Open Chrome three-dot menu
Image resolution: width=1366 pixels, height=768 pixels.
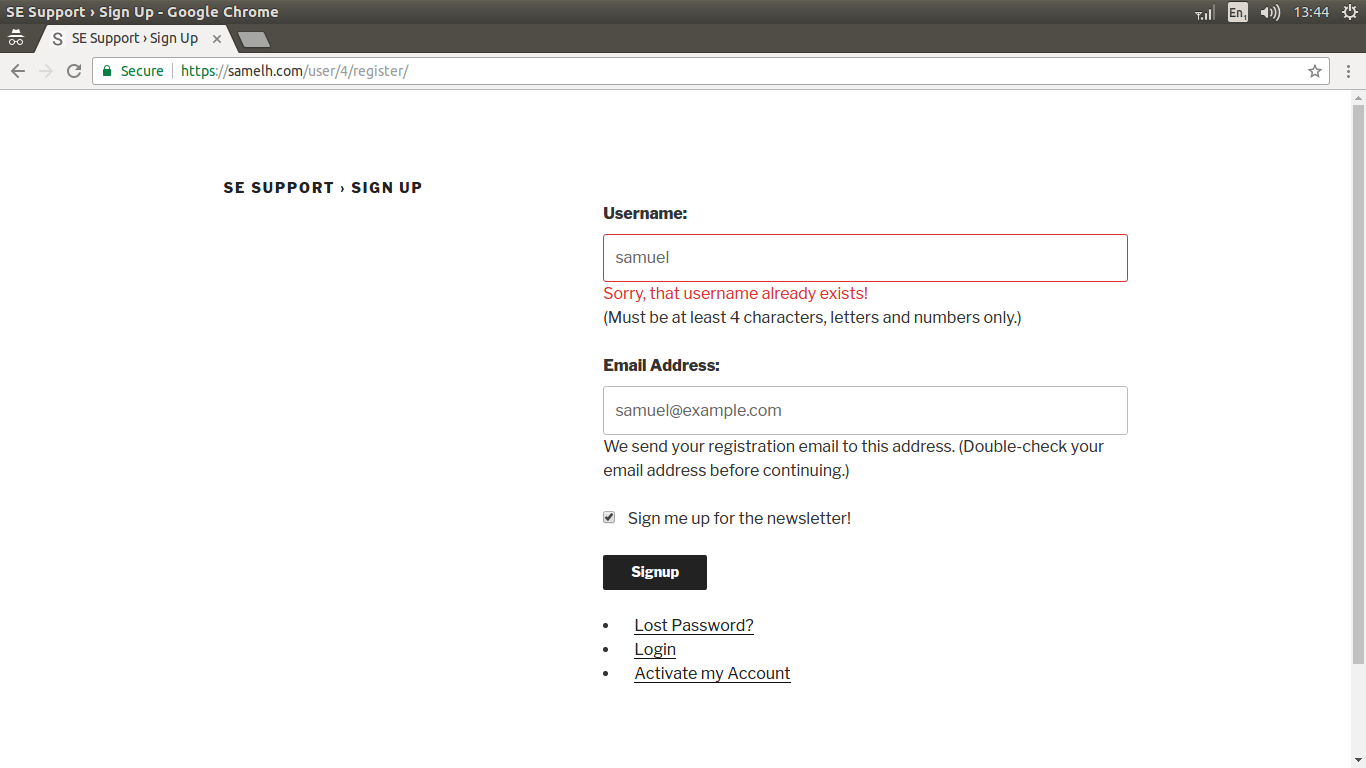click(x=1349, y=71)
